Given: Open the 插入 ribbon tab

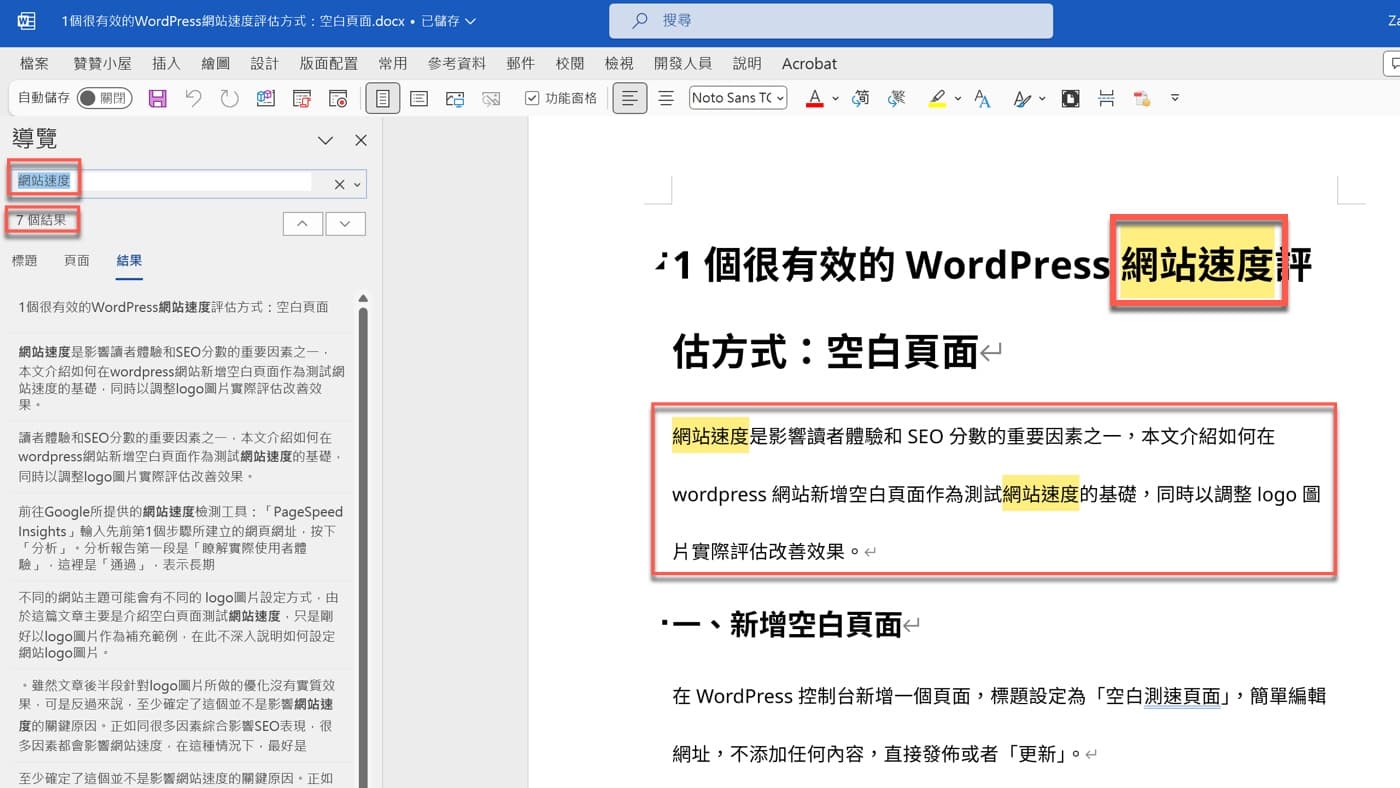Looking at the screenshot, I should pyautogui.click(x=166, y=63).
